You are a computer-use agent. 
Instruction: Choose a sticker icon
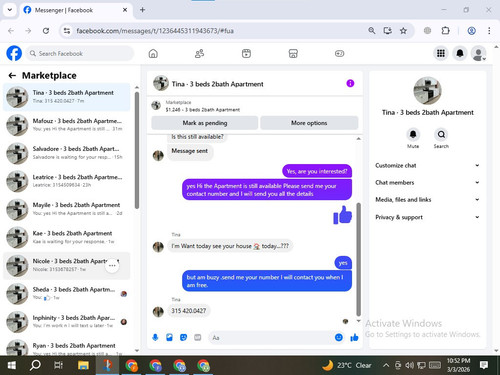183,338
